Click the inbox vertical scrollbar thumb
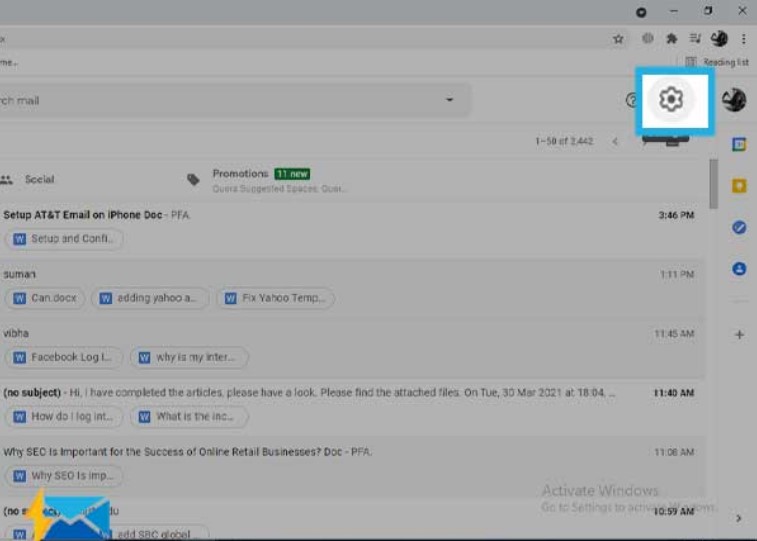757x541 pixels. click(714, 183)
